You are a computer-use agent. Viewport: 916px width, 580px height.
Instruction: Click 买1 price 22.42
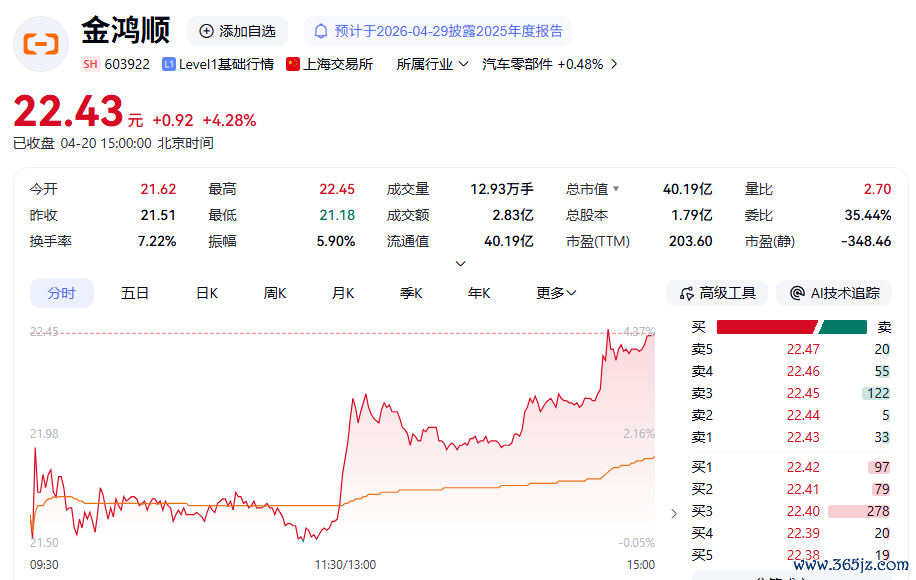[x=803, y=467]
